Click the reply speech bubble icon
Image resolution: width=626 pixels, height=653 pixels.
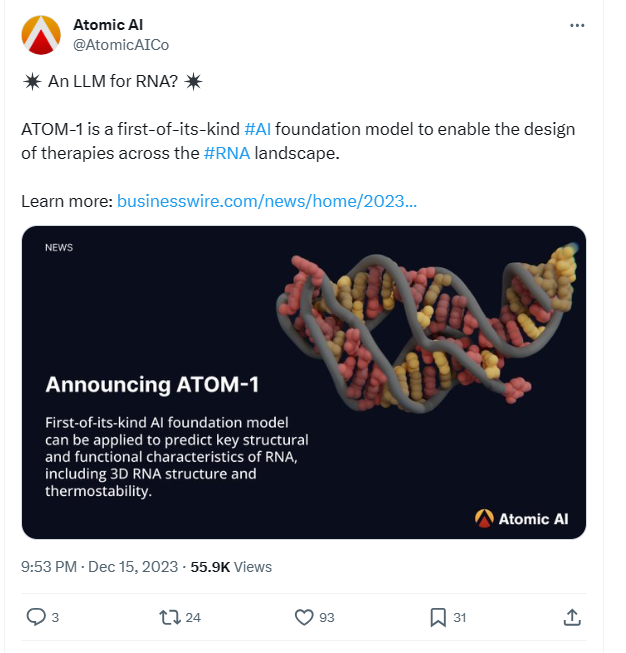[35, 617]
